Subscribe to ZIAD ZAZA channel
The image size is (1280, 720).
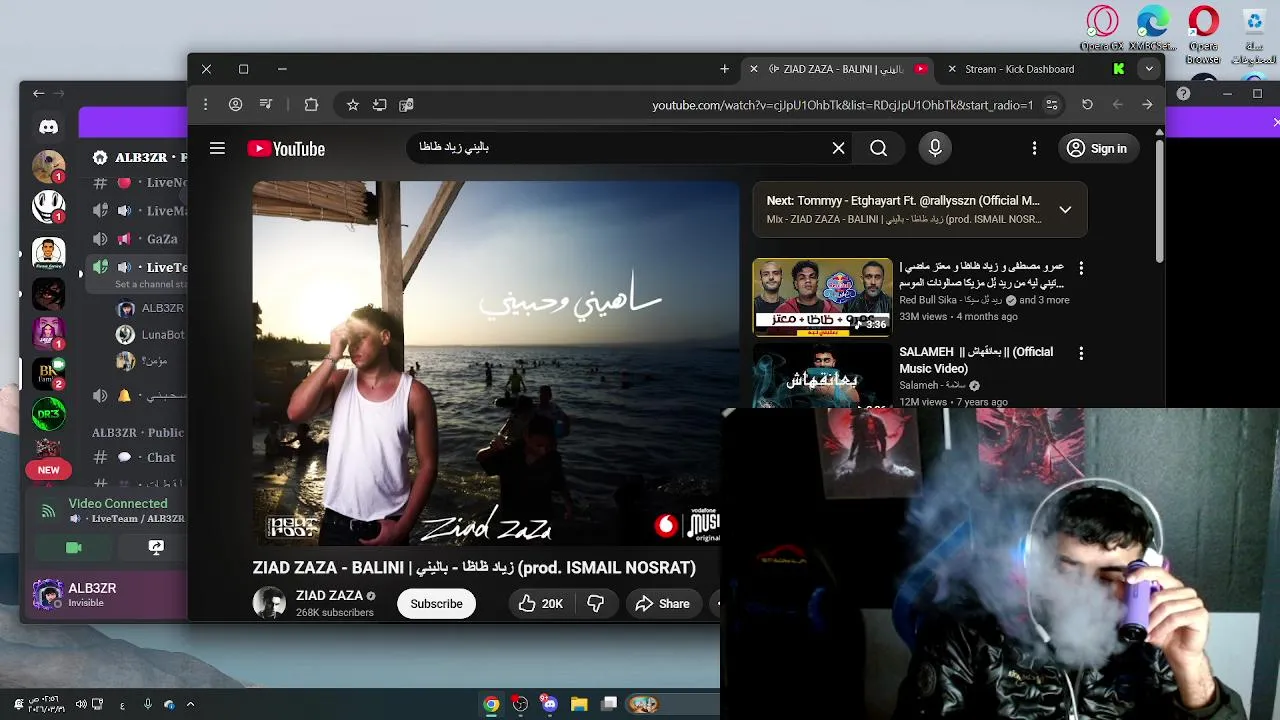436,603
